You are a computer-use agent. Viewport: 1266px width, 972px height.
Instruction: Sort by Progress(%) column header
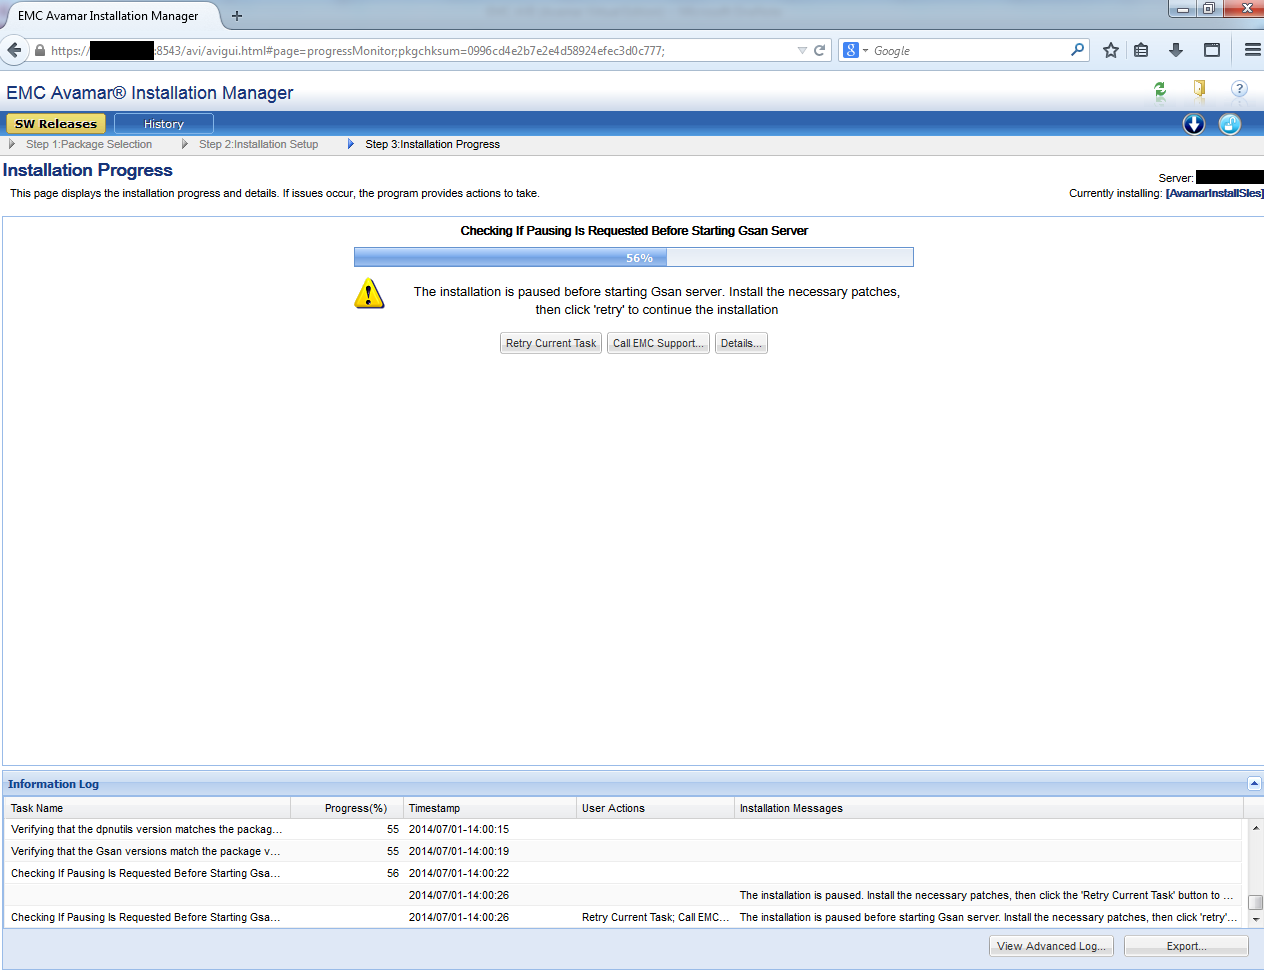[347, 808]
